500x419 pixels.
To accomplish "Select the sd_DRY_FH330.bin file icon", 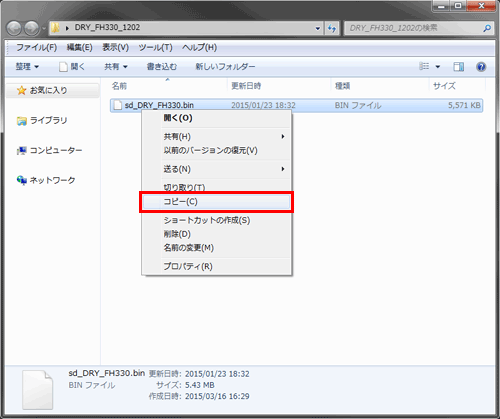I will pos(118,105).
